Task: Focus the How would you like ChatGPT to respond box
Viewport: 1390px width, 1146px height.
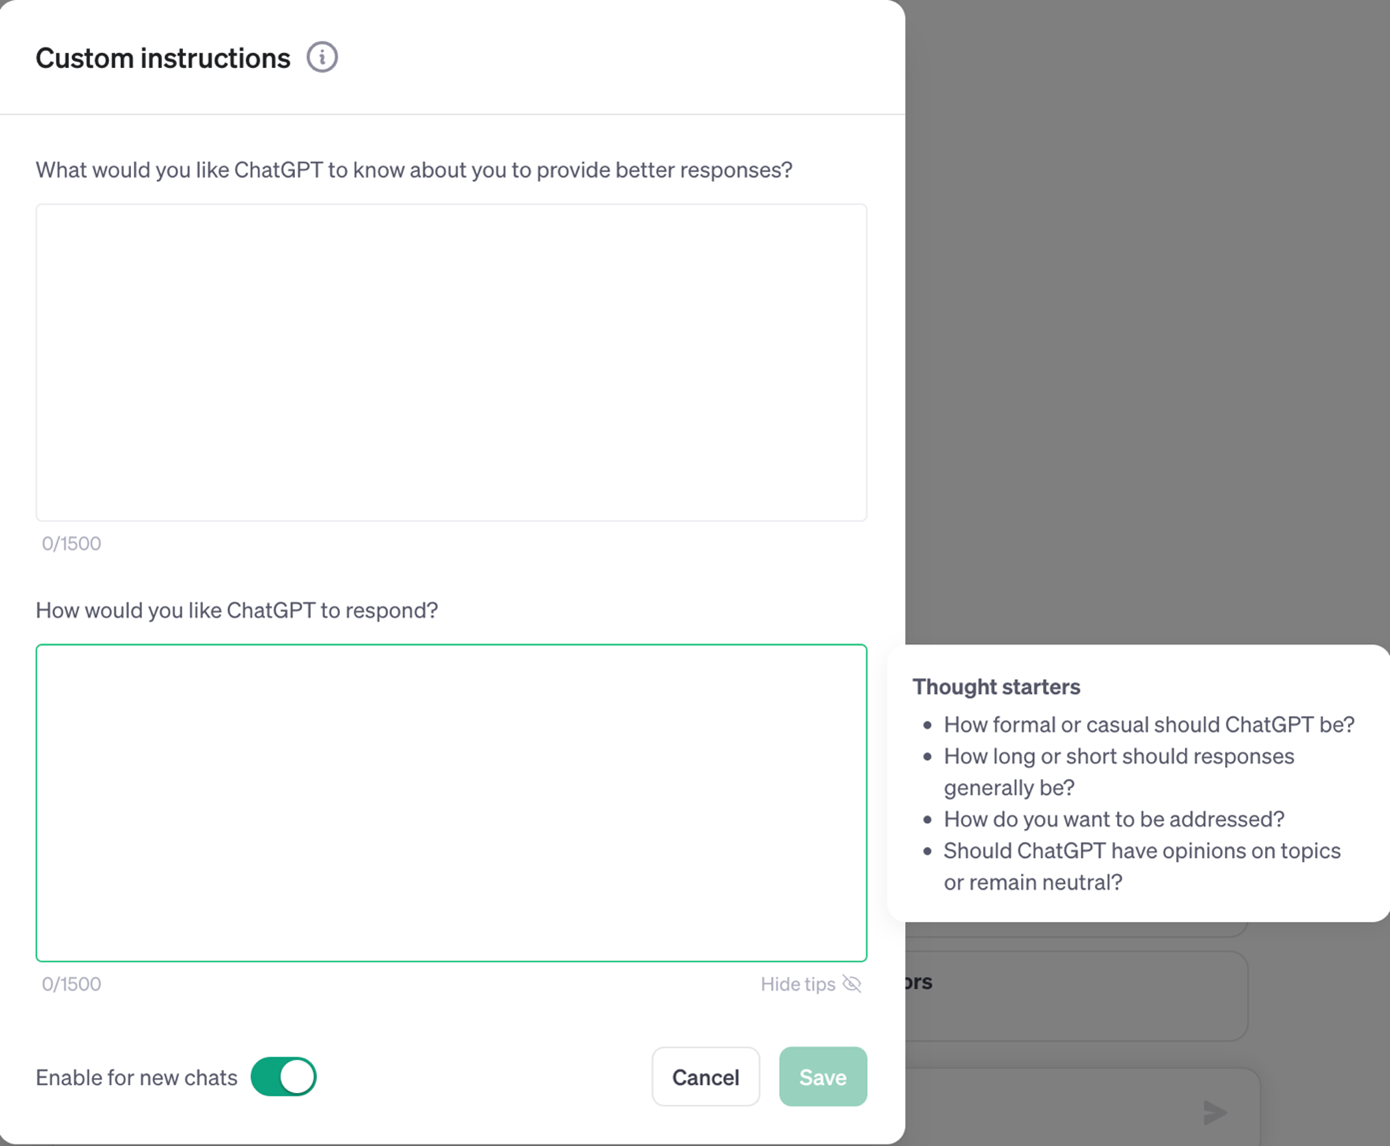Action: pyautogui.click(x=451, y=802)
